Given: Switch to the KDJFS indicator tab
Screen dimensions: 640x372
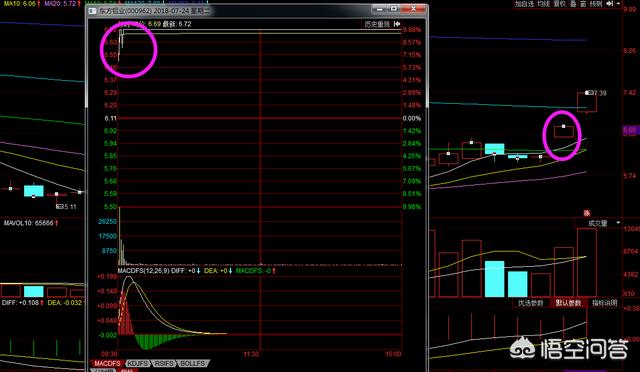Looking at the screenshot, I should coord(138,363).
